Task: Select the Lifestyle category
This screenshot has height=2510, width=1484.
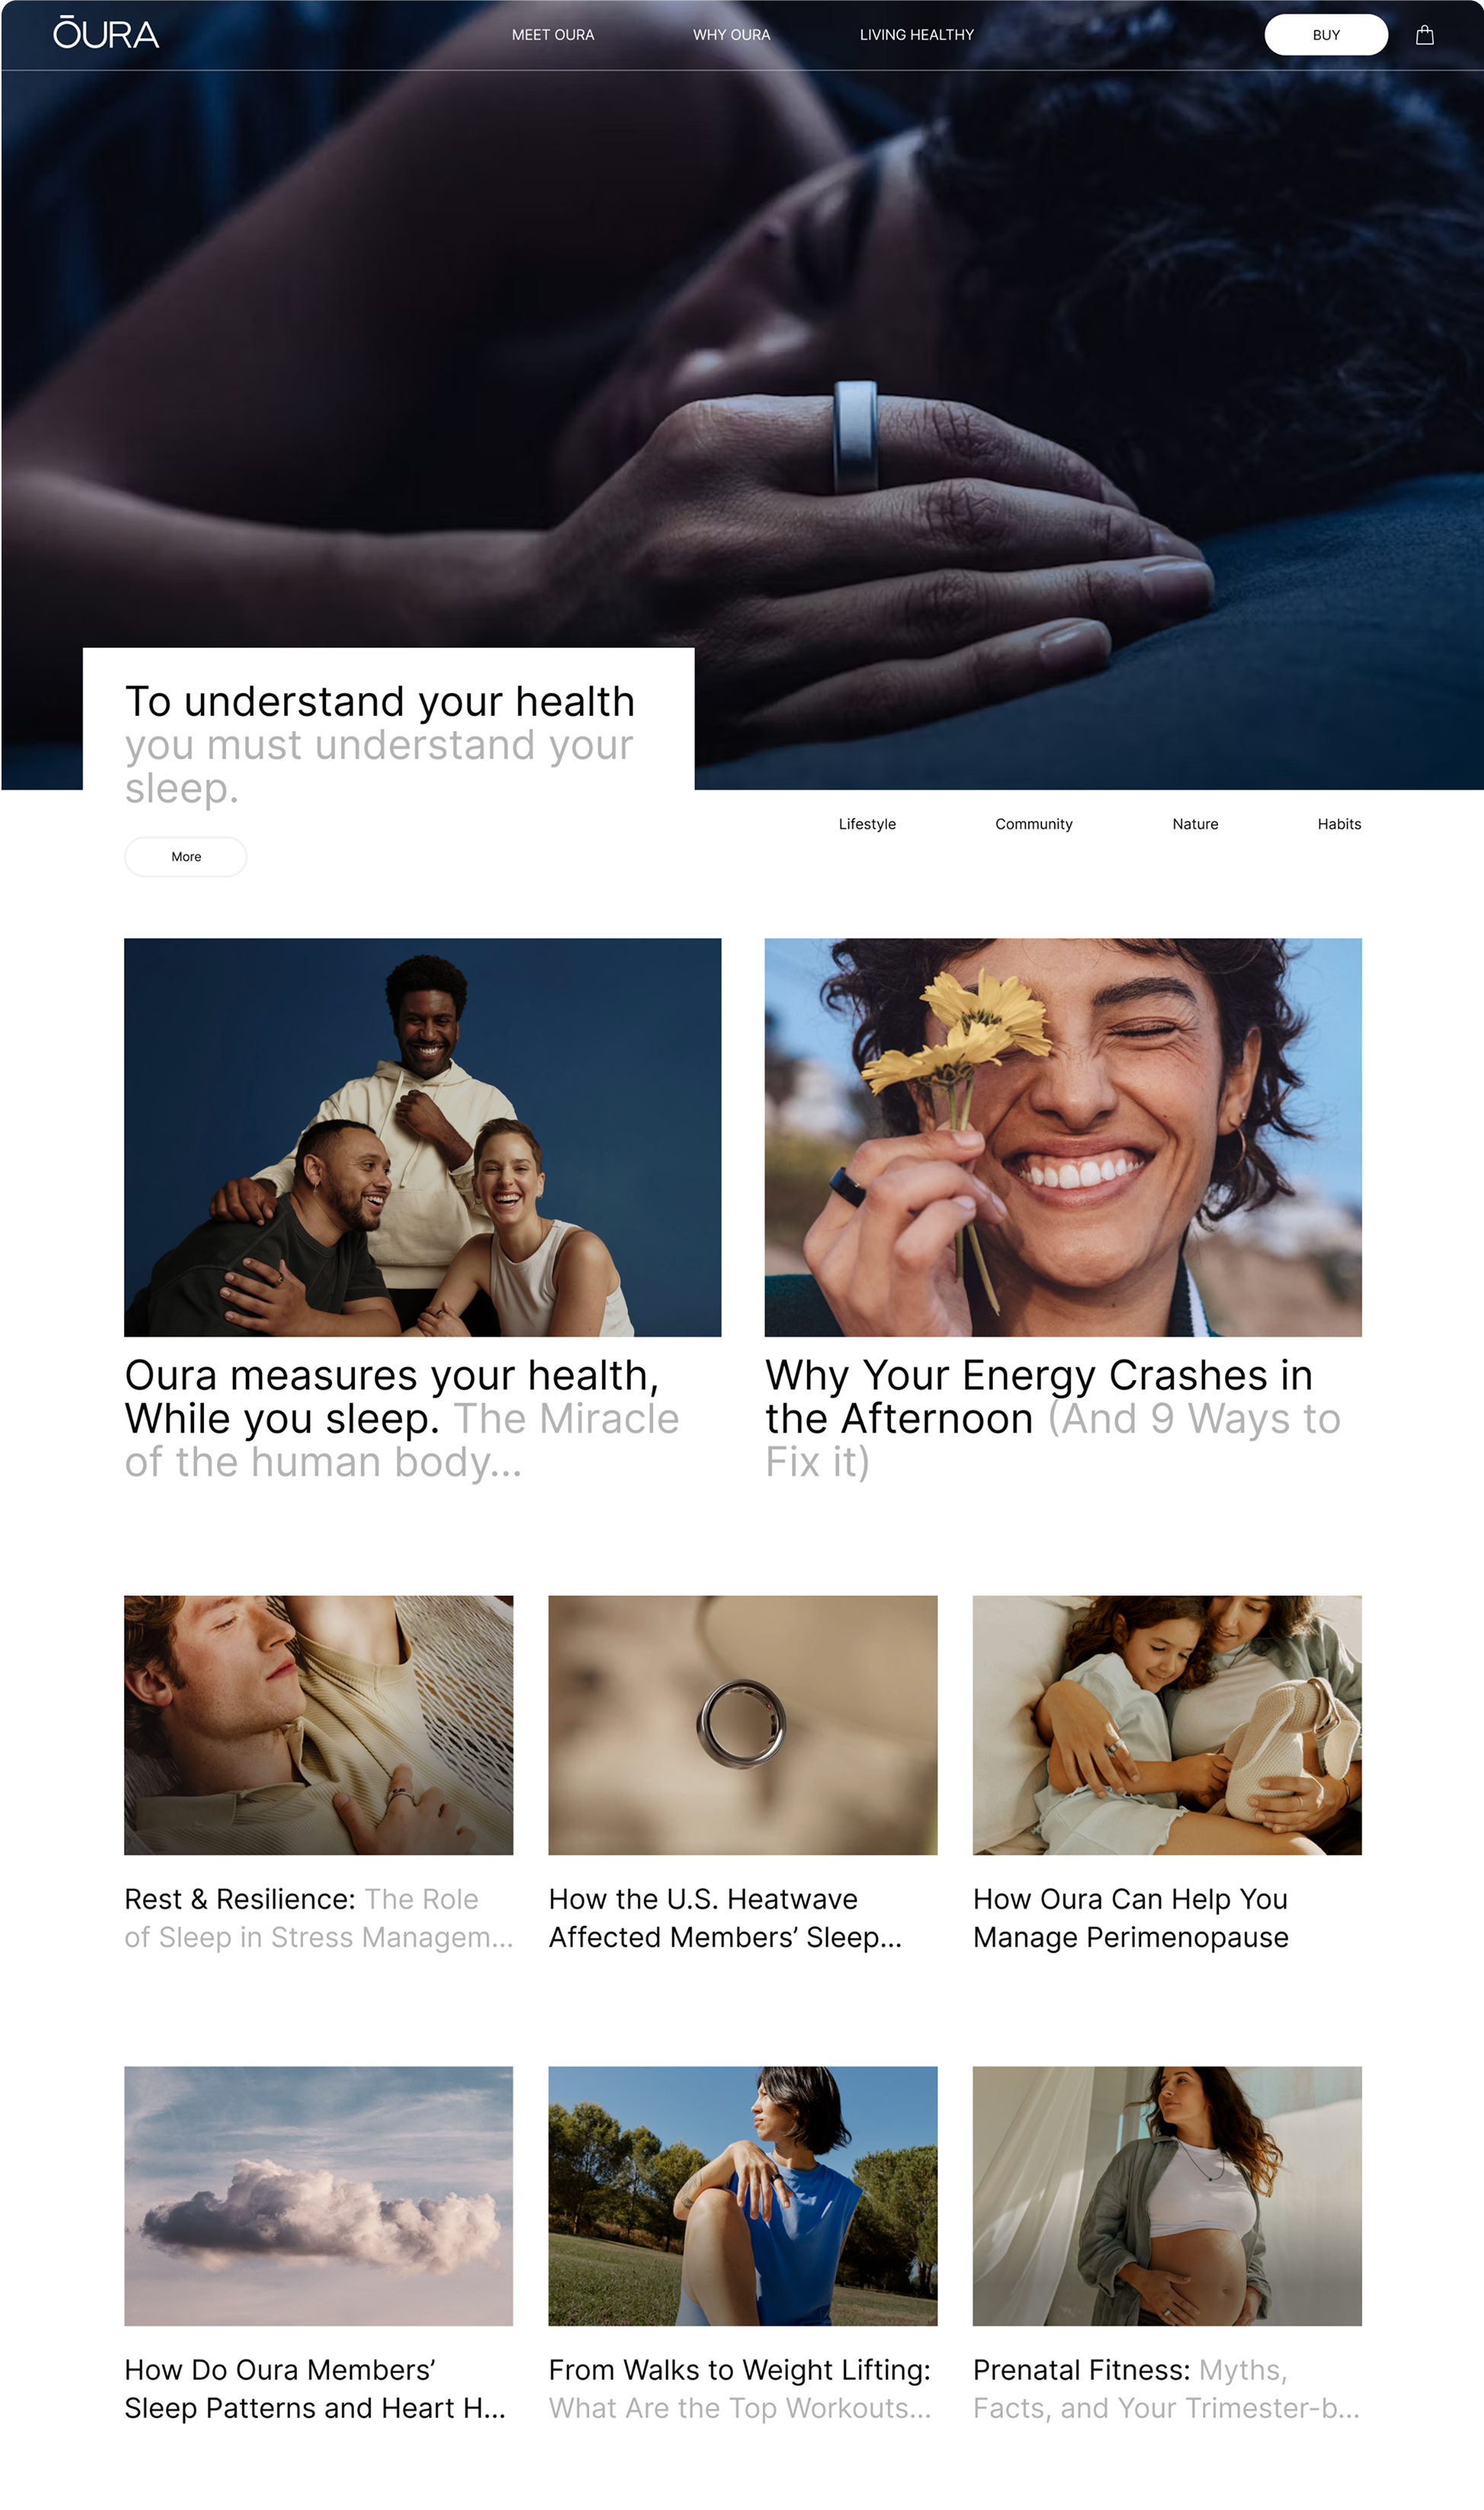Action: pos(867,824)
